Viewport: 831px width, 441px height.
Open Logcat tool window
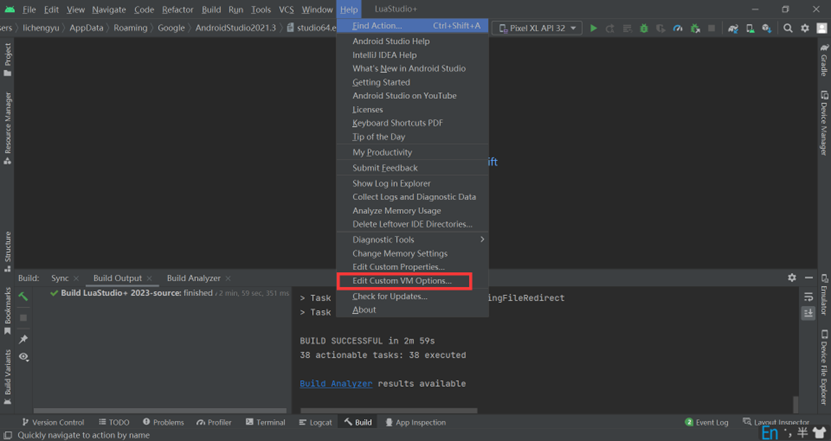[315, 422]
